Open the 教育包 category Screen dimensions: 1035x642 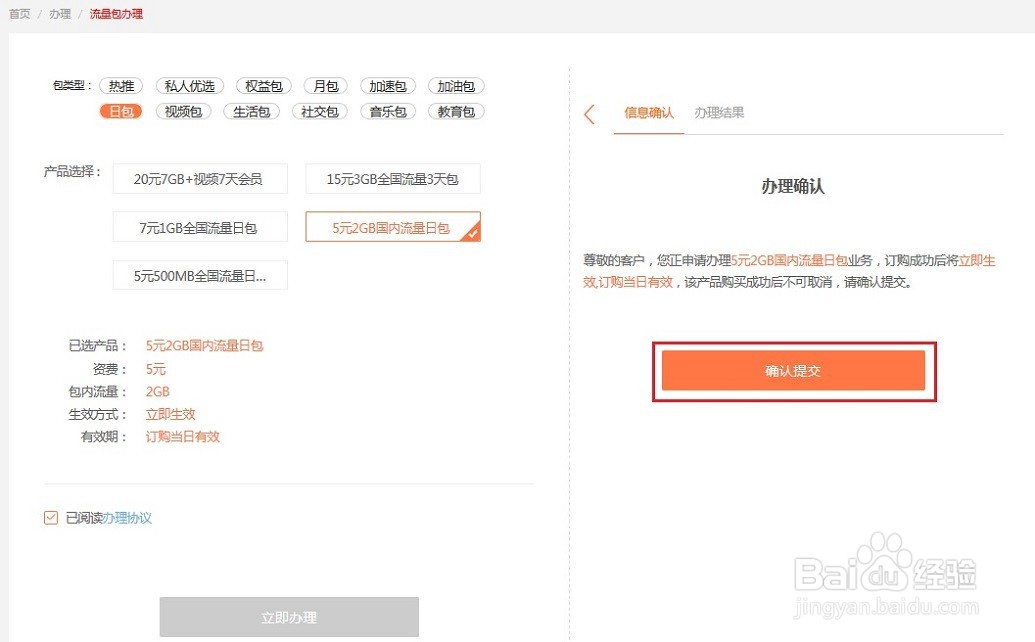(x=456, y=111)
